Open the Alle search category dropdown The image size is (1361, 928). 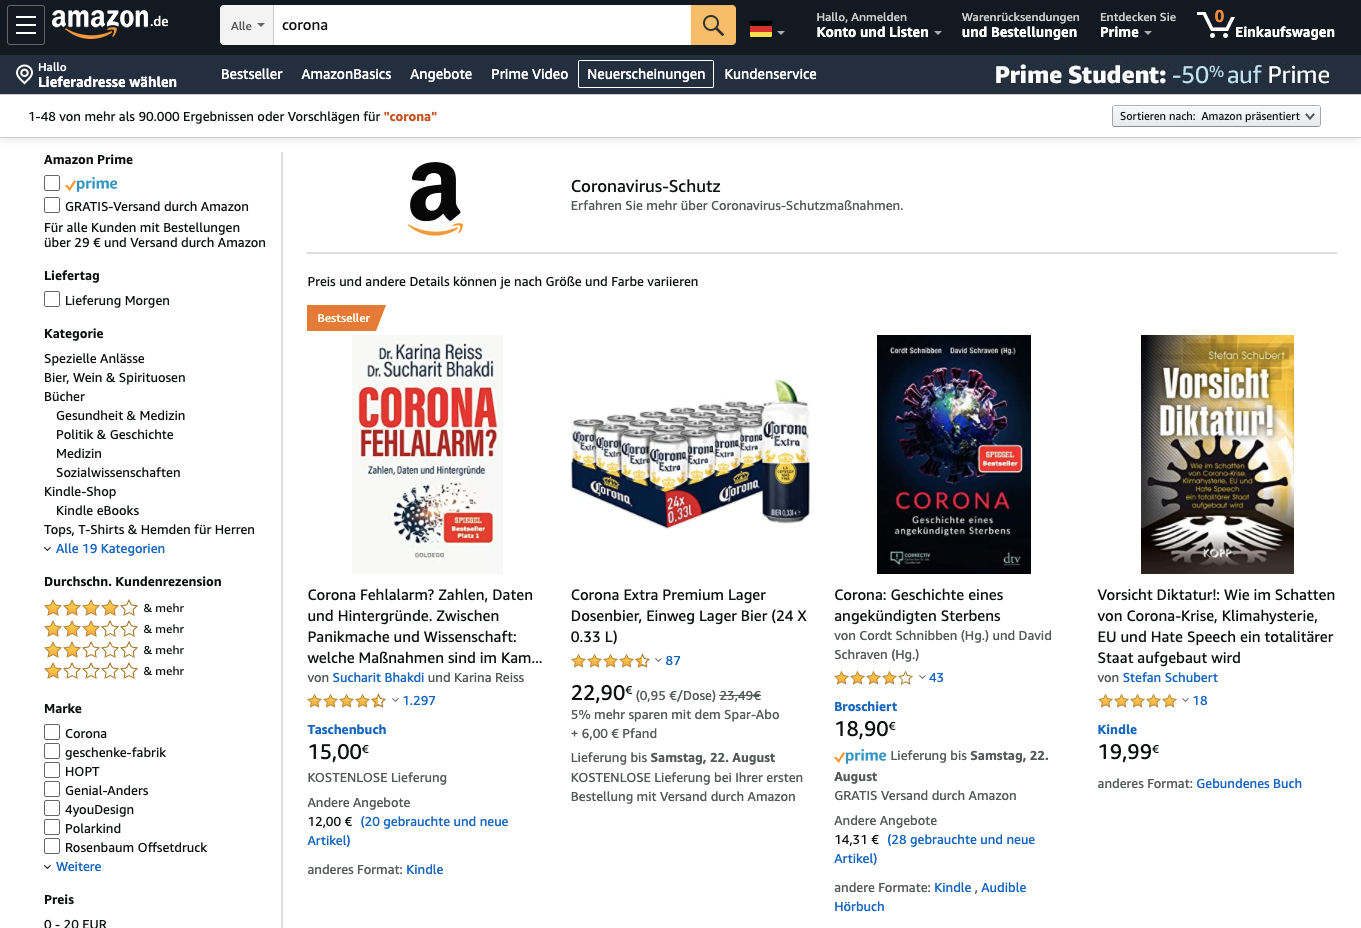tap(245, 24)
